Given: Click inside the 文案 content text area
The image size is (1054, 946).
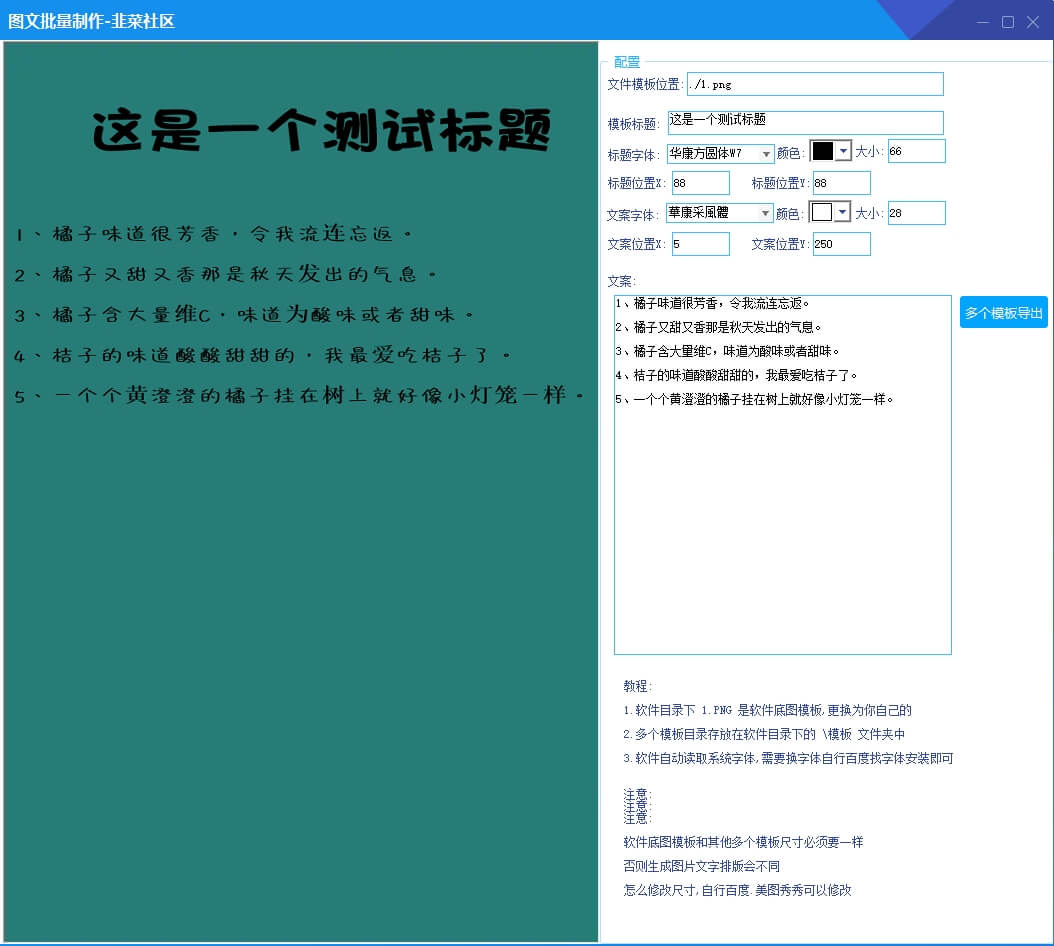Looking at the screenshot, I should click(782, 470).
